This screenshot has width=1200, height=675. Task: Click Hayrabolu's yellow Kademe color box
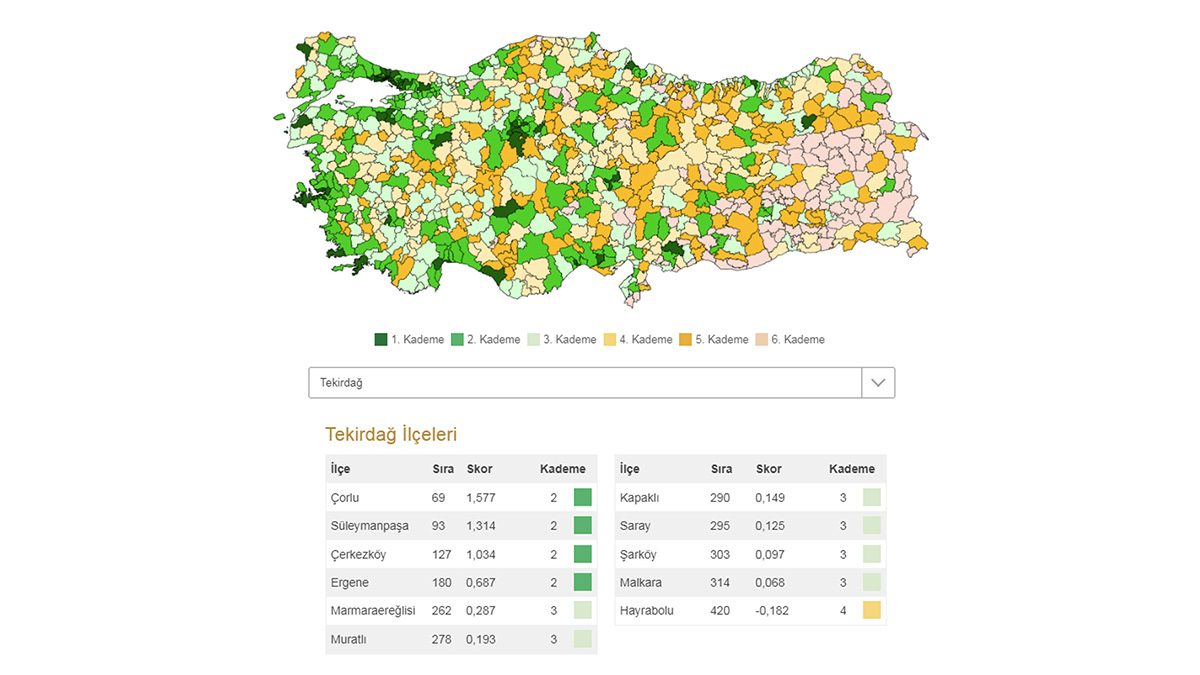click(871, 610)
